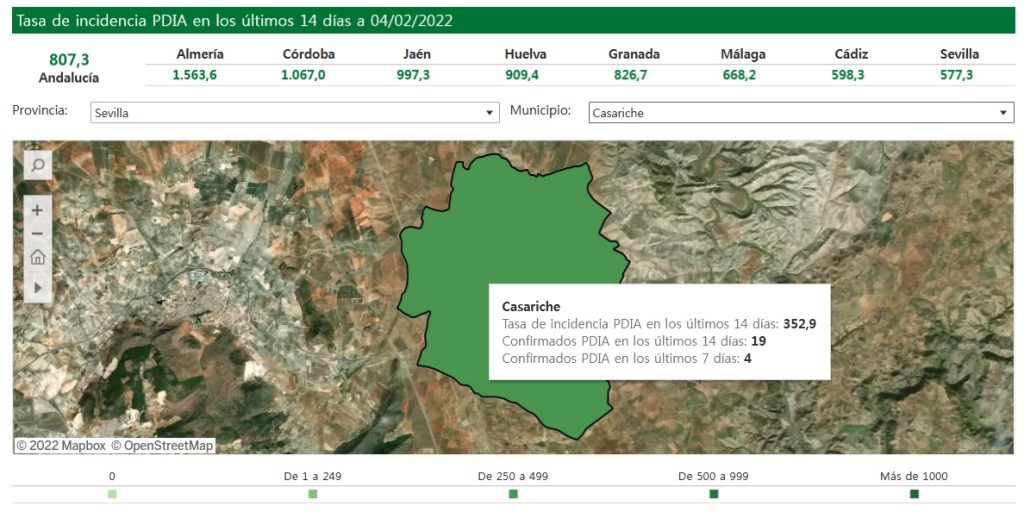Screen dimensions: 1024x512
Task: Expand map tools arrow button
Action: [37, 287]
